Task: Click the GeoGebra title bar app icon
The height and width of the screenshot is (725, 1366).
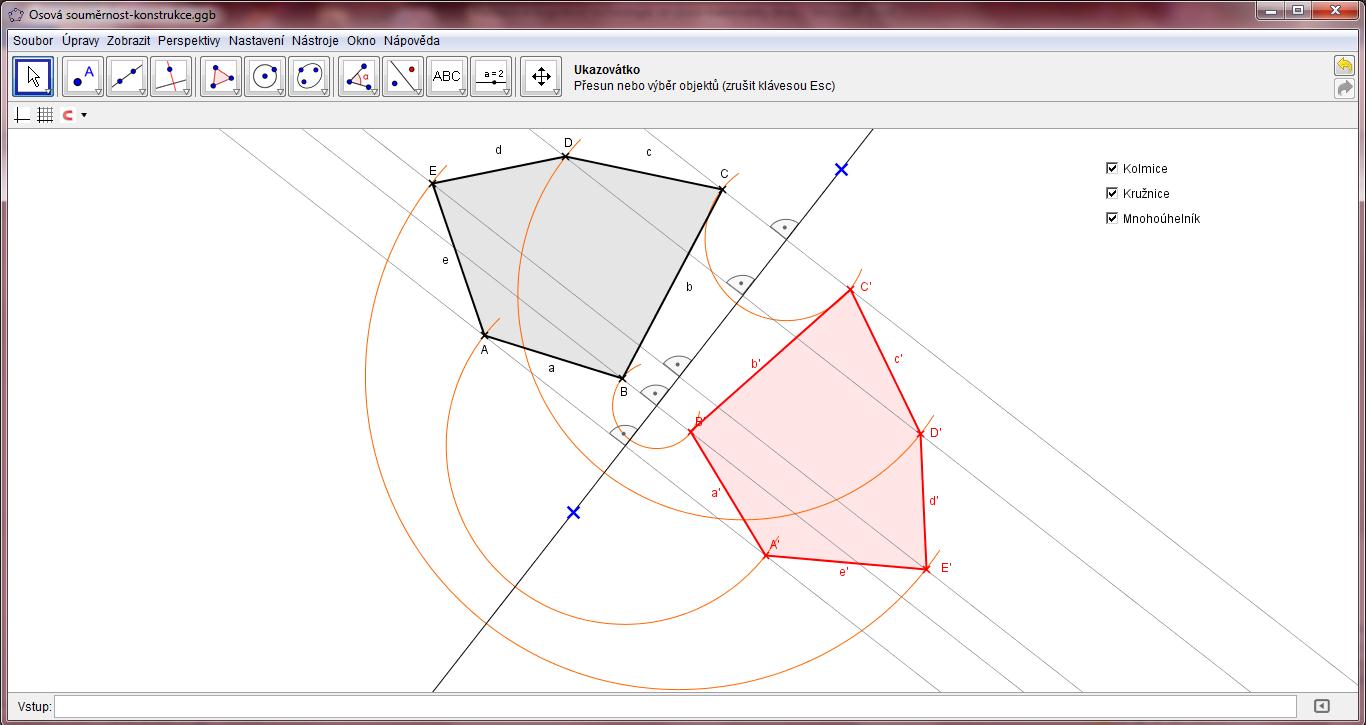Action: pos(16,14)
